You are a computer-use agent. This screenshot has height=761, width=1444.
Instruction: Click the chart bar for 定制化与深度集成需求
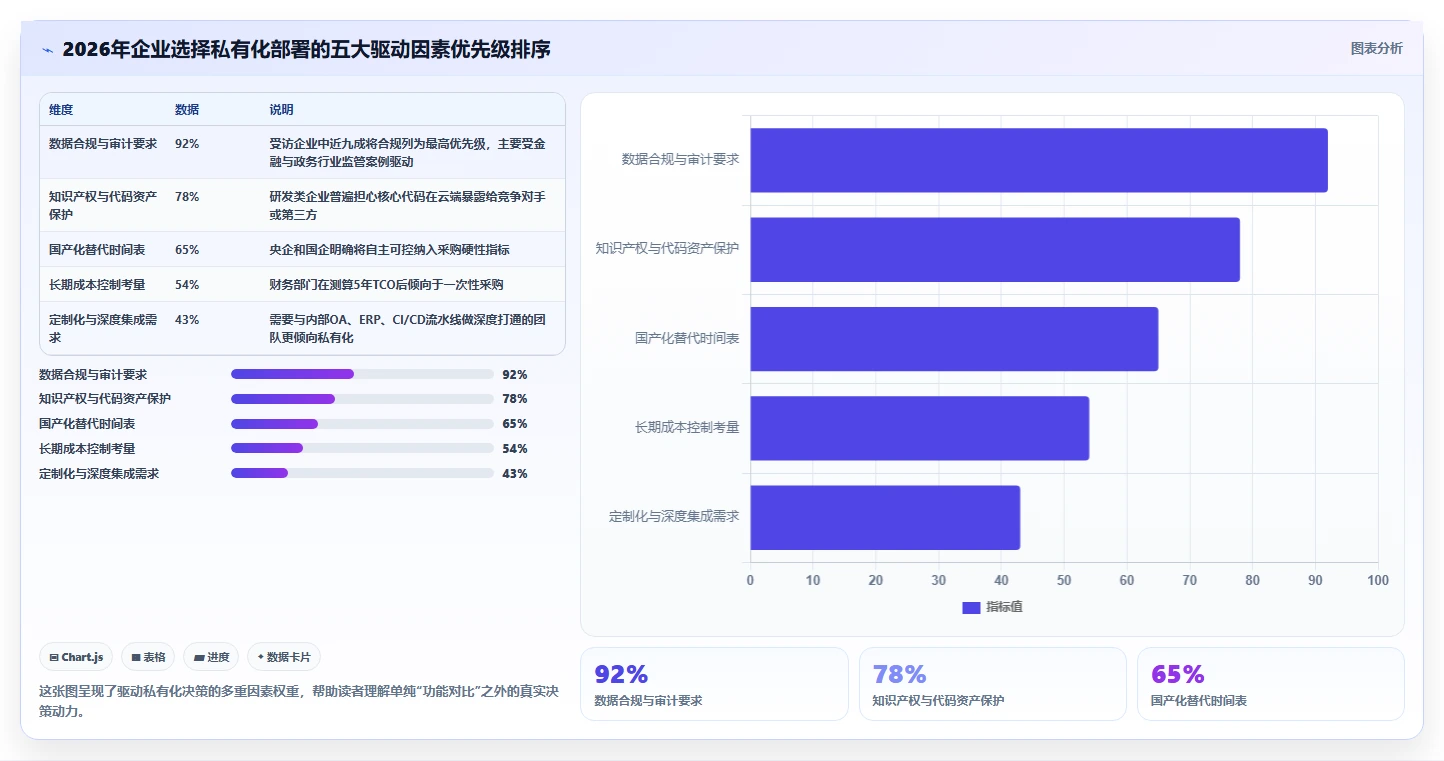(x=885, y=517)
